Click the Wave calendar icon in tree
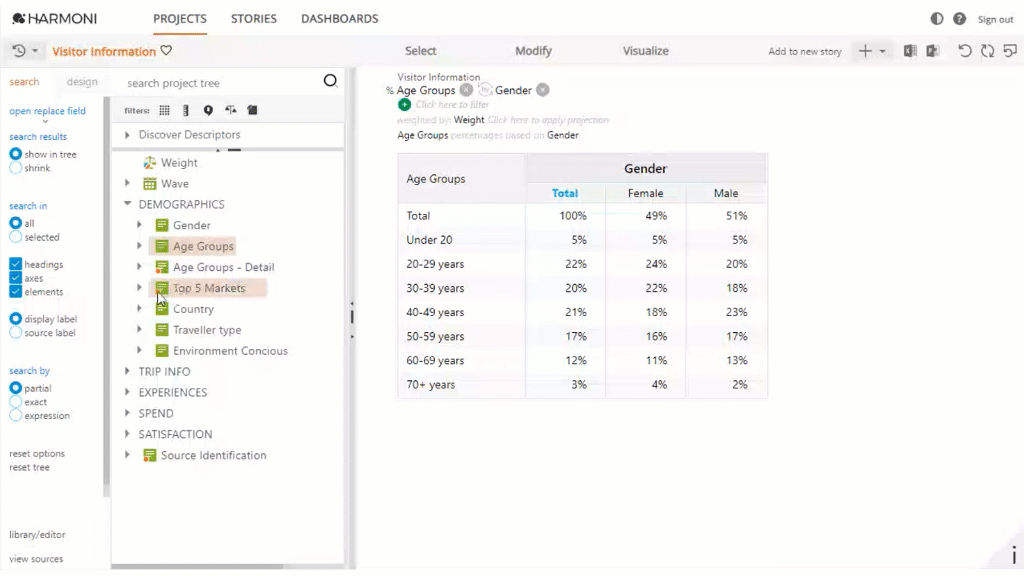 click(150, 184)
